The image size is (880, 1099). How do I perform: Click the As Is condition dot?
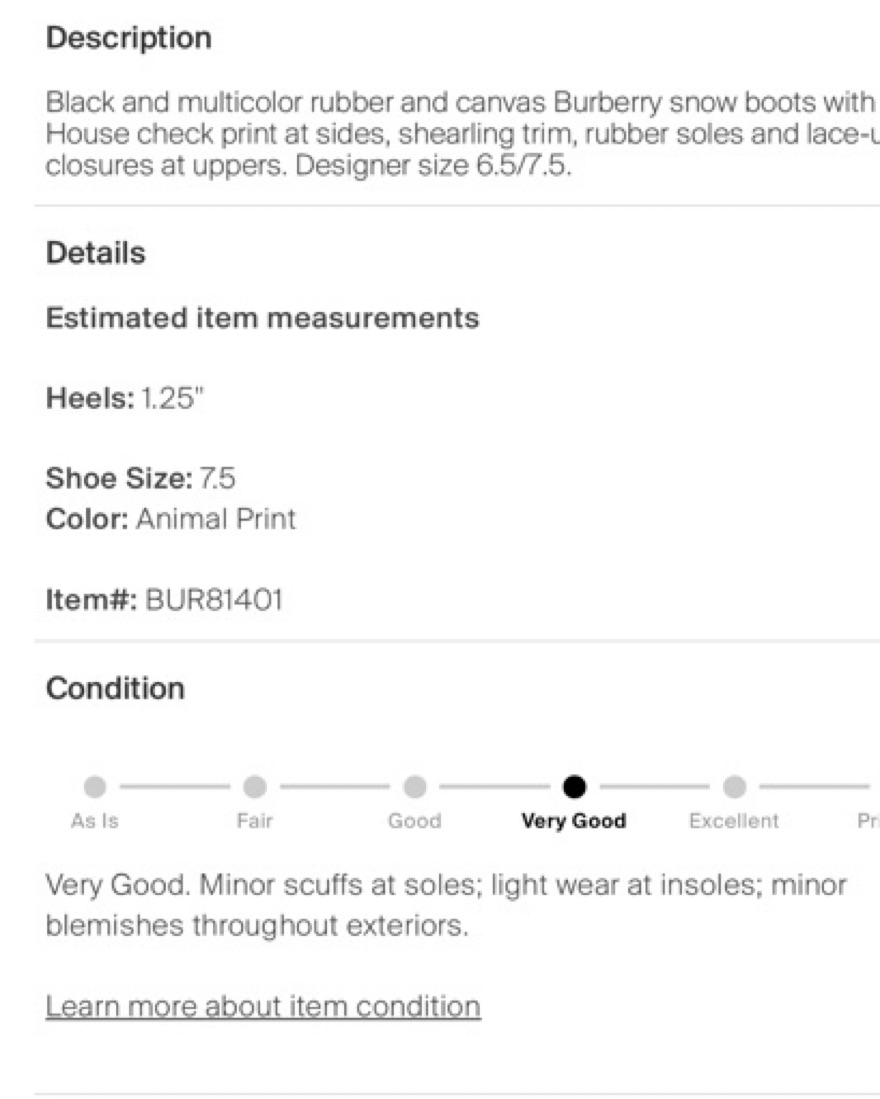coord(95,786)
